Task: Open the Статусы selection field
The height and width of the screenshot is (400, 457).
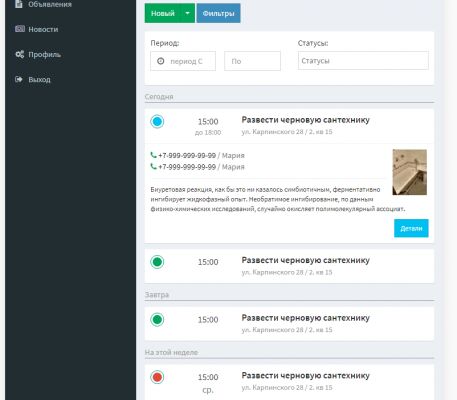Action: click(x=363, y=61)
